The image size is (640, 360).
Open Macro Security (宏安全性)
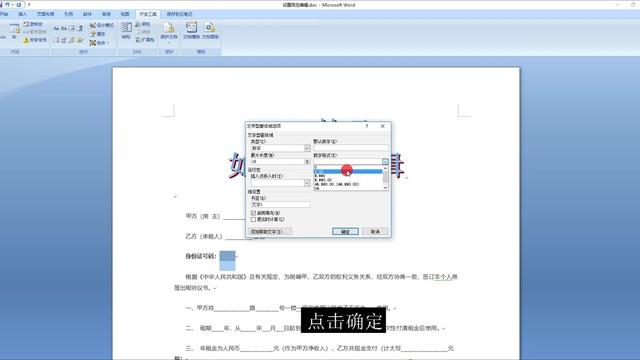pyautogui.click(x=35, y=40)
